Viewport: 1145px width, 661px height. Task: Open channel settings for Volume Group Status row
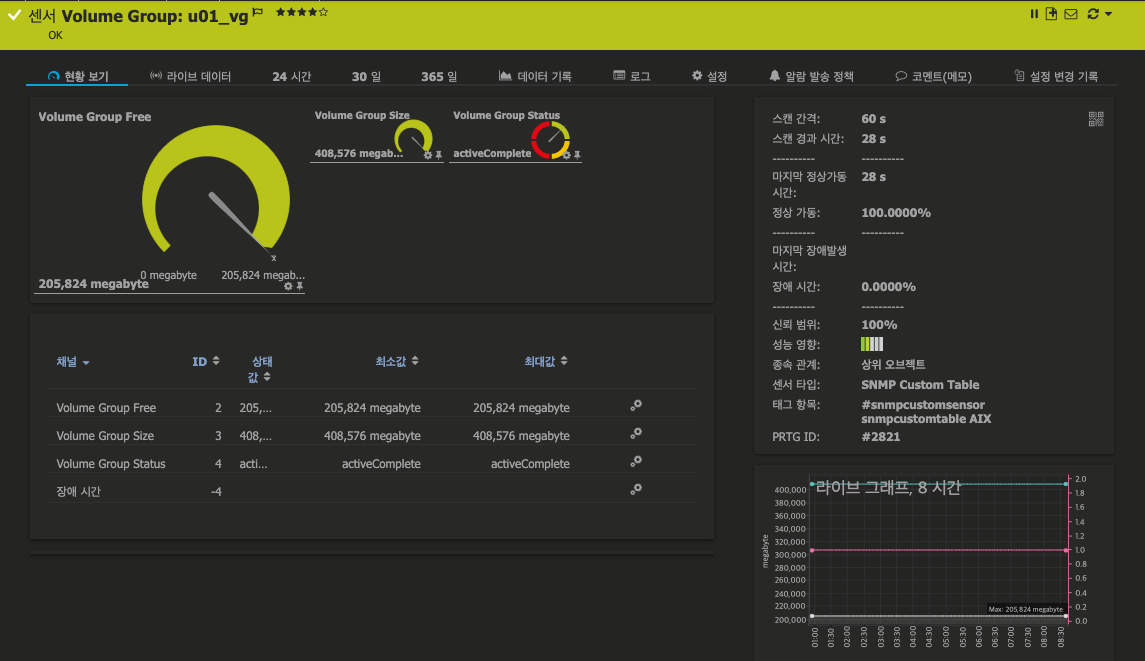point(636,461)
